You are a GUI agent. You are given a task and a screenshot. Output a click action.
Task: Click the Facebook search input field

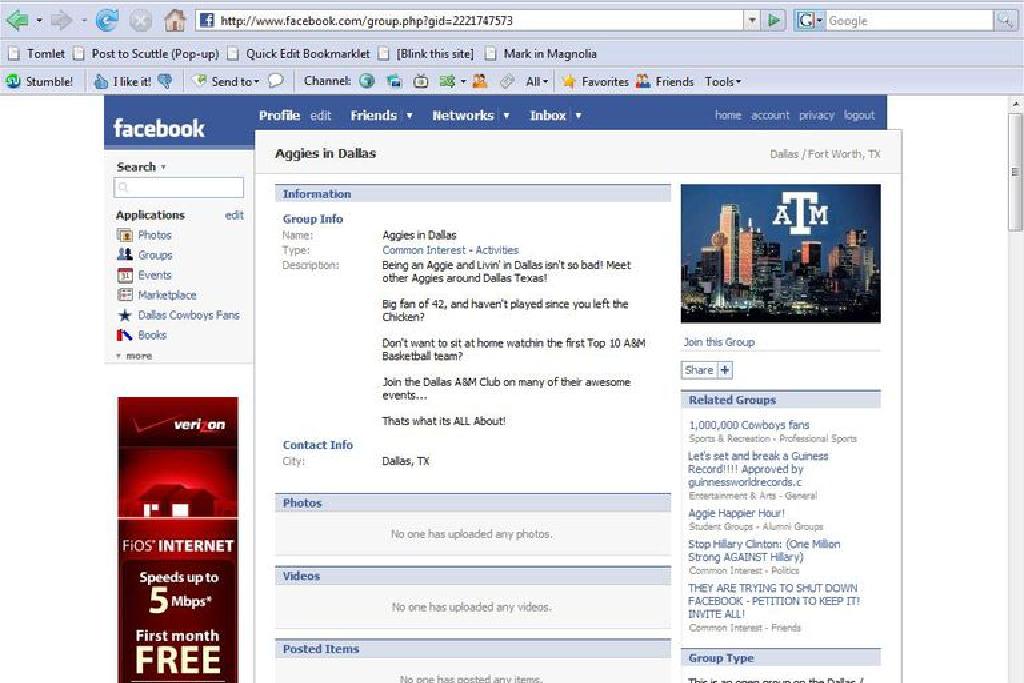click(179, 188)
